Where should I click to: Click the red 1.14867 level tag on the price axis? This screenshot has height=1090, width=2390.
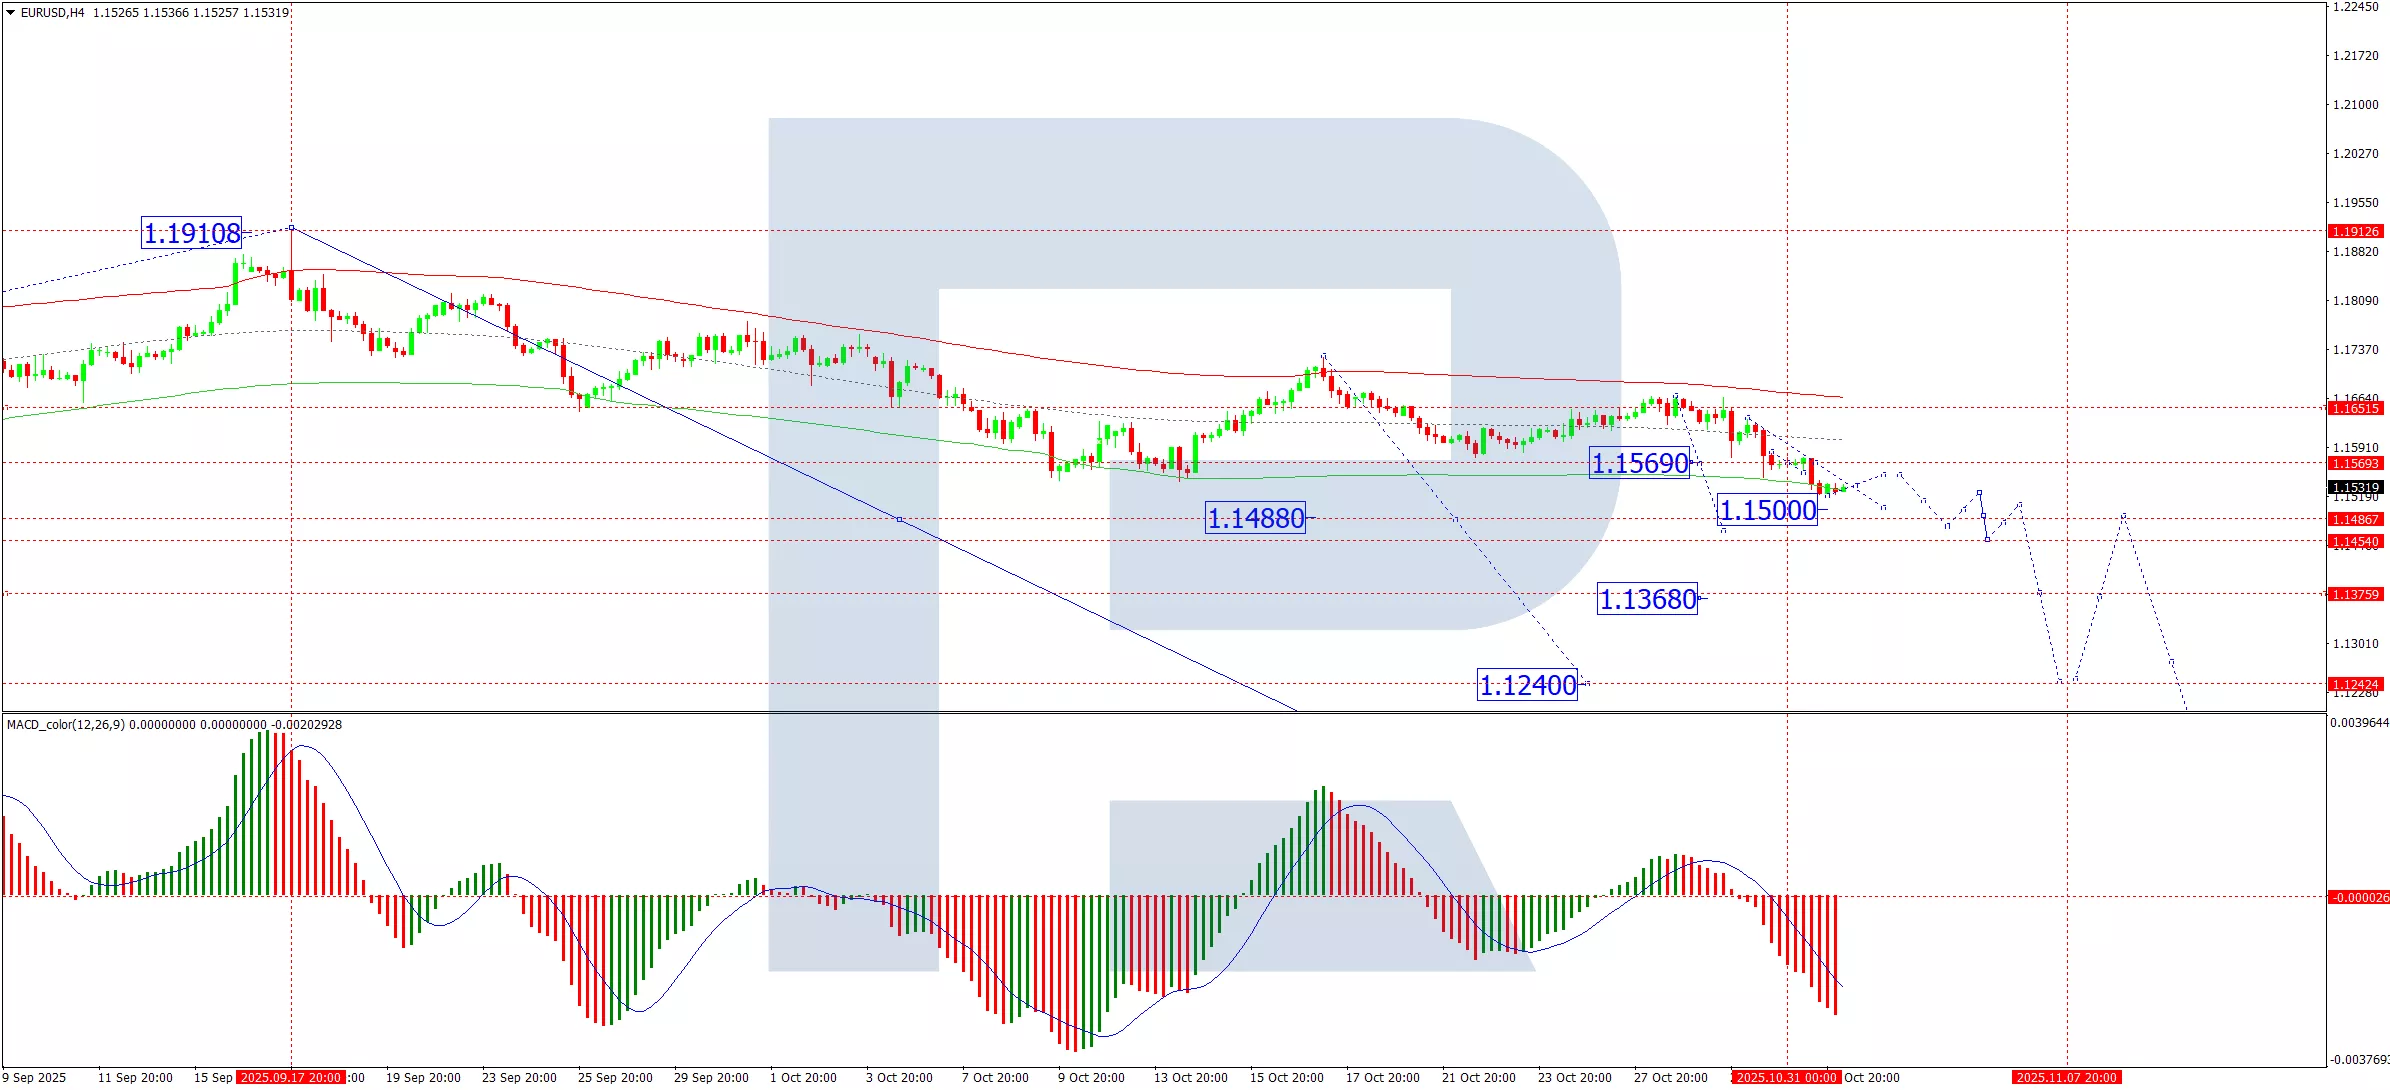tap(2356, 519)
